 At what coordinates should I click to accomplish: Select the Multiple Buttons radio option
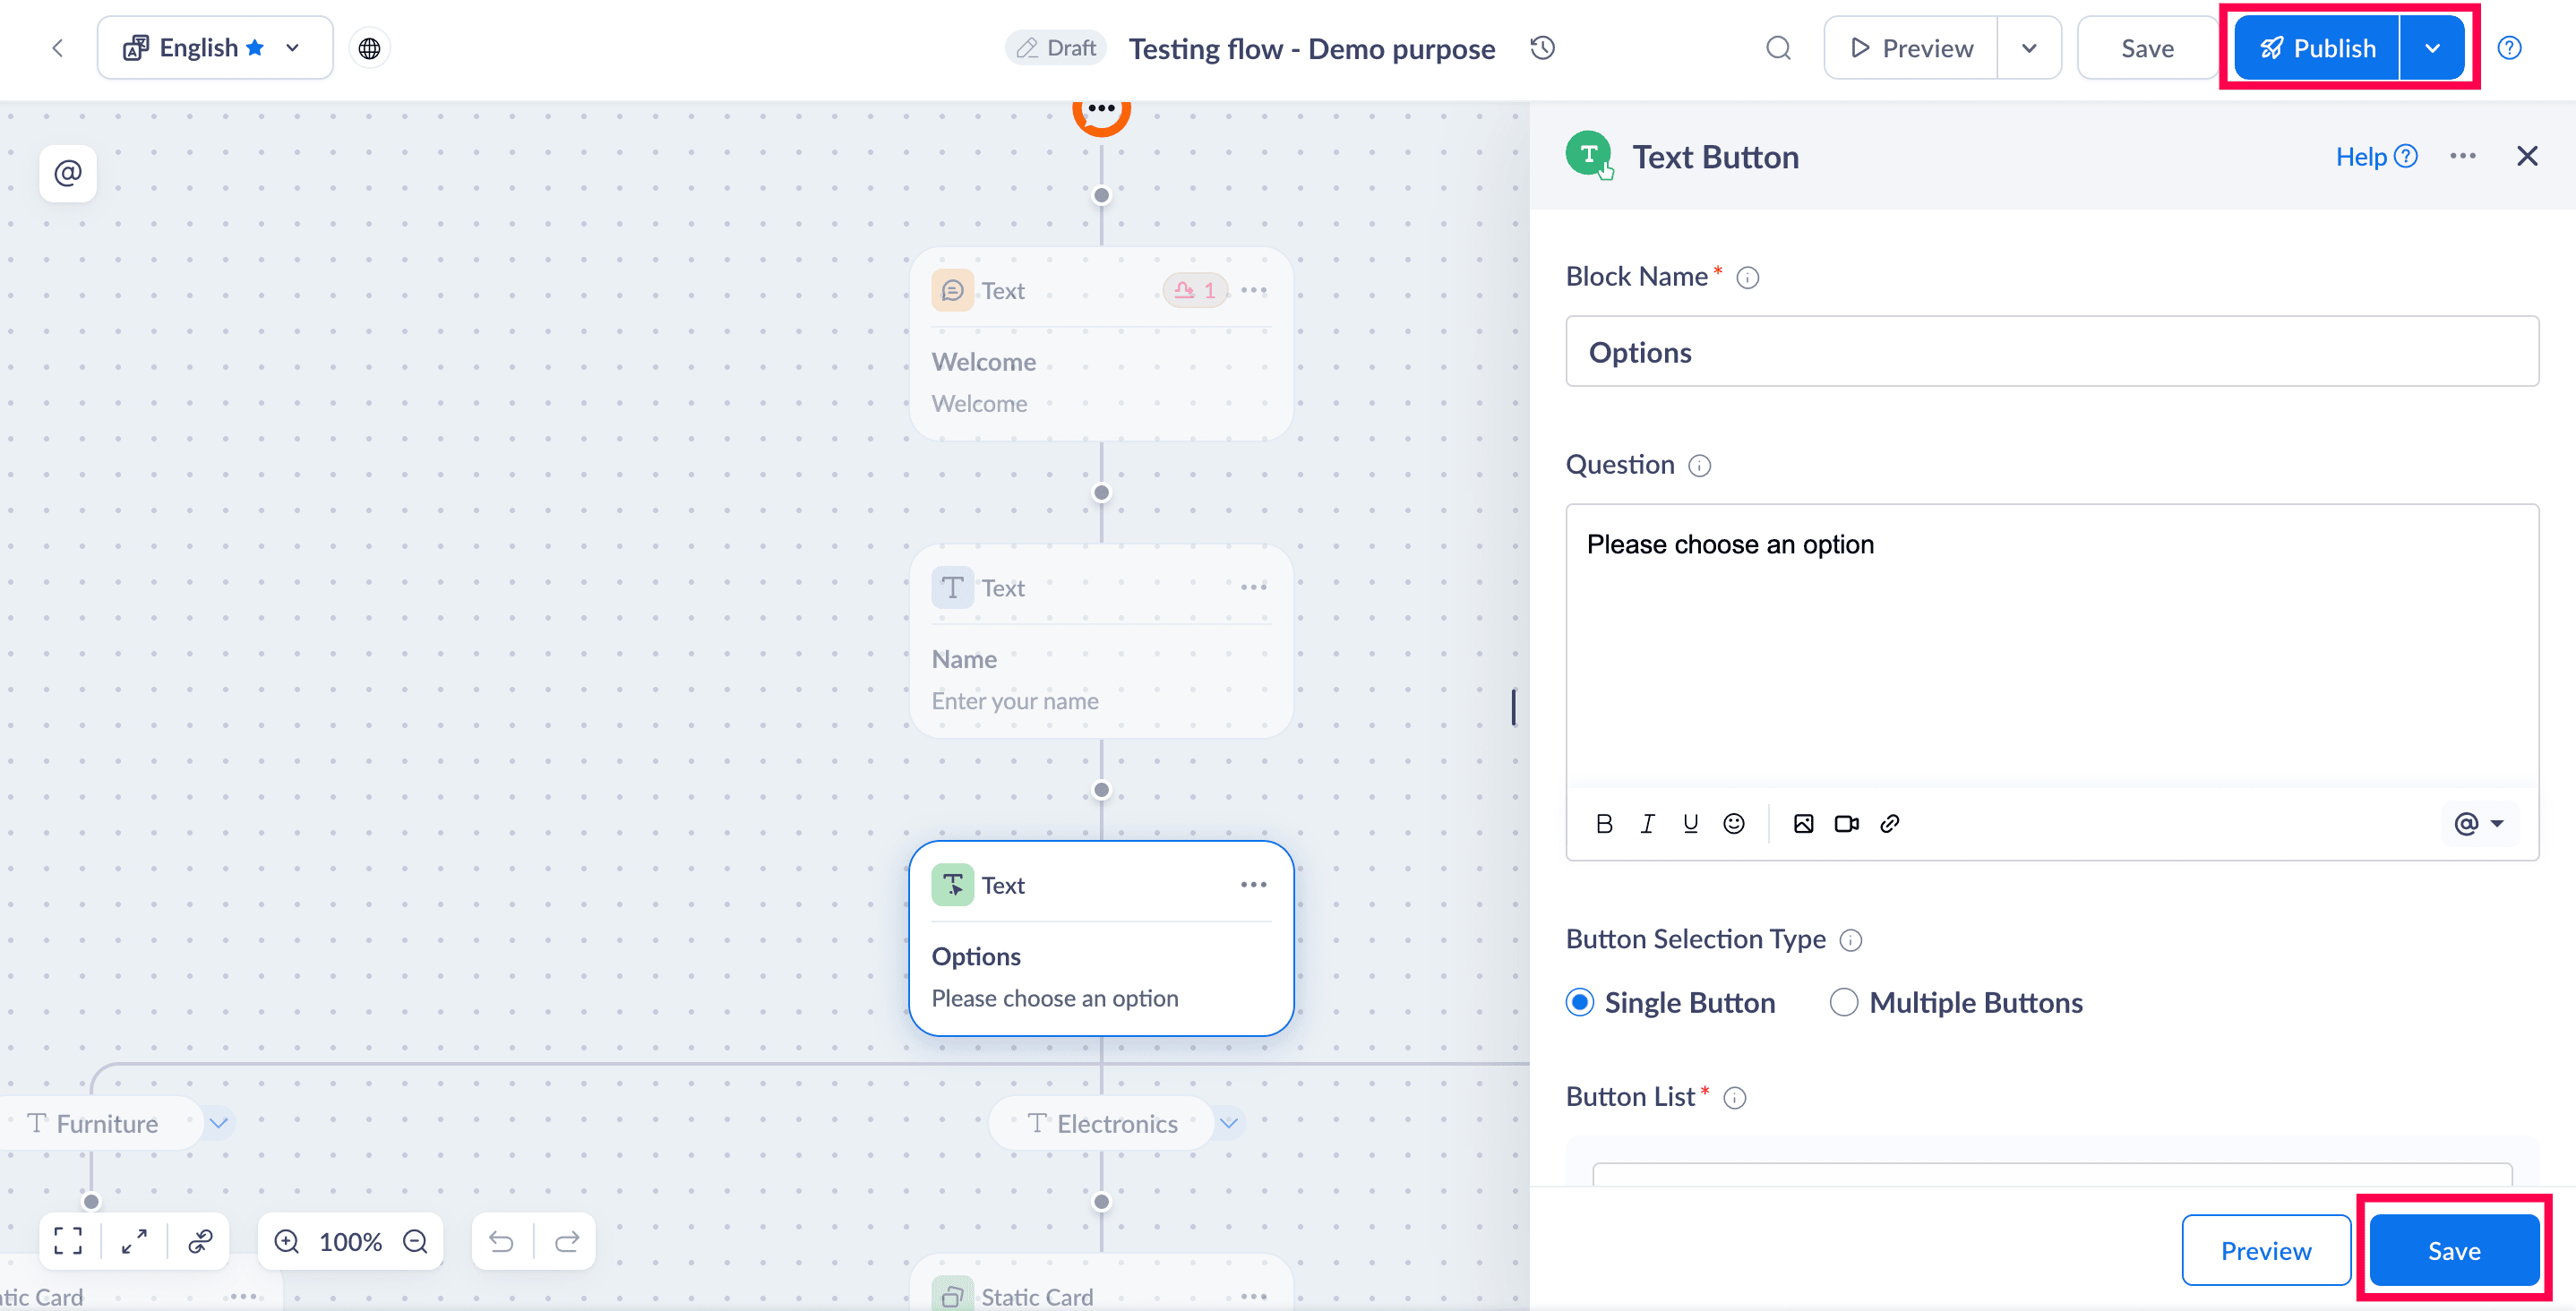tap(1843, 1002)
